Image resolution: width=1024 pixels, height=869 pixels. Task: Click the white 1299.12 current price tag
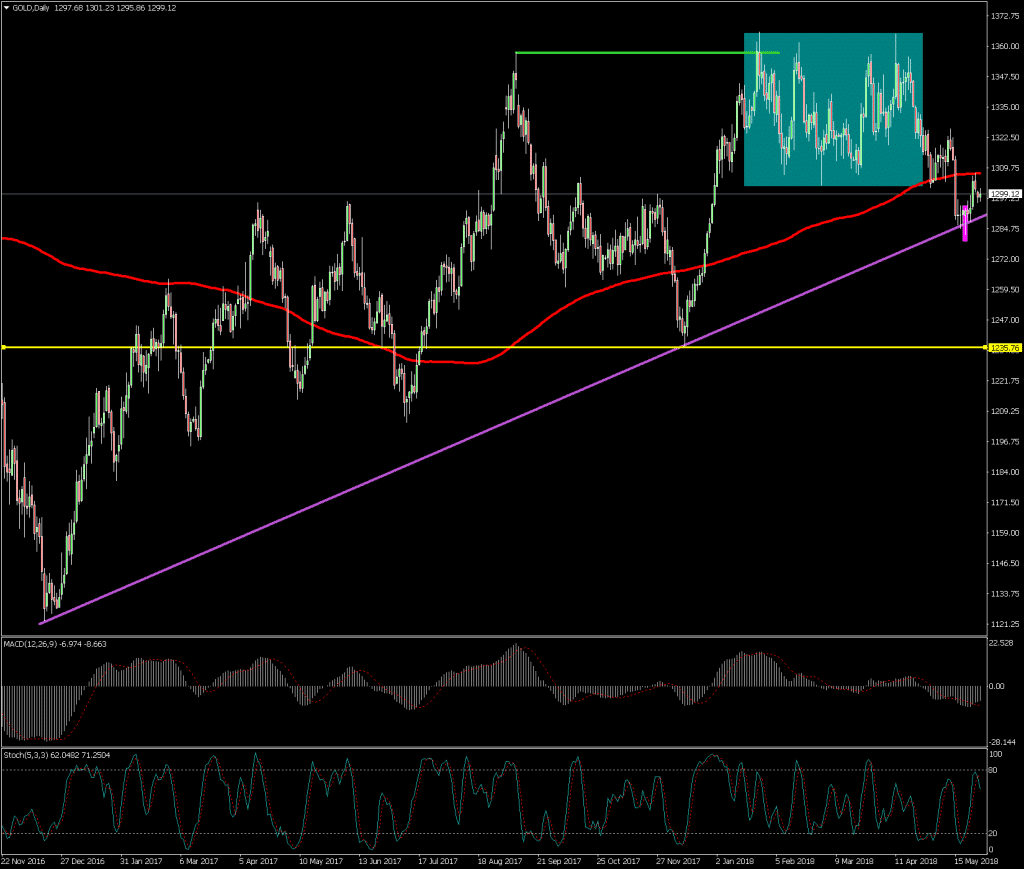click(x=1004, y=194)
